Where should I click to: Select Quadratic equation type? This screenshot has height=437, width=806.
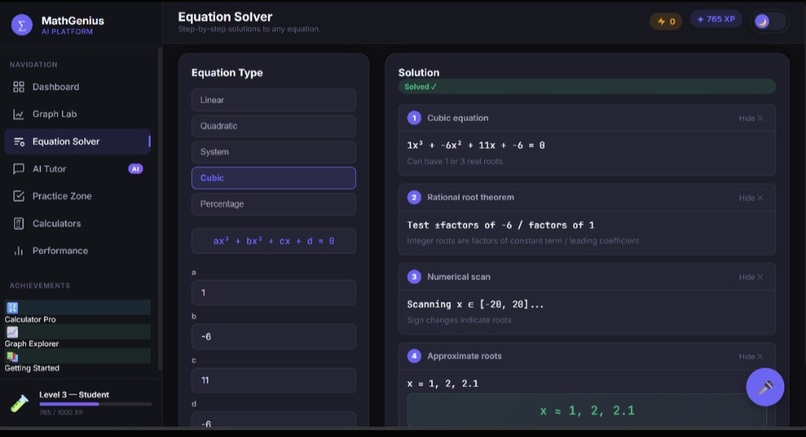(x=273, y=126)
